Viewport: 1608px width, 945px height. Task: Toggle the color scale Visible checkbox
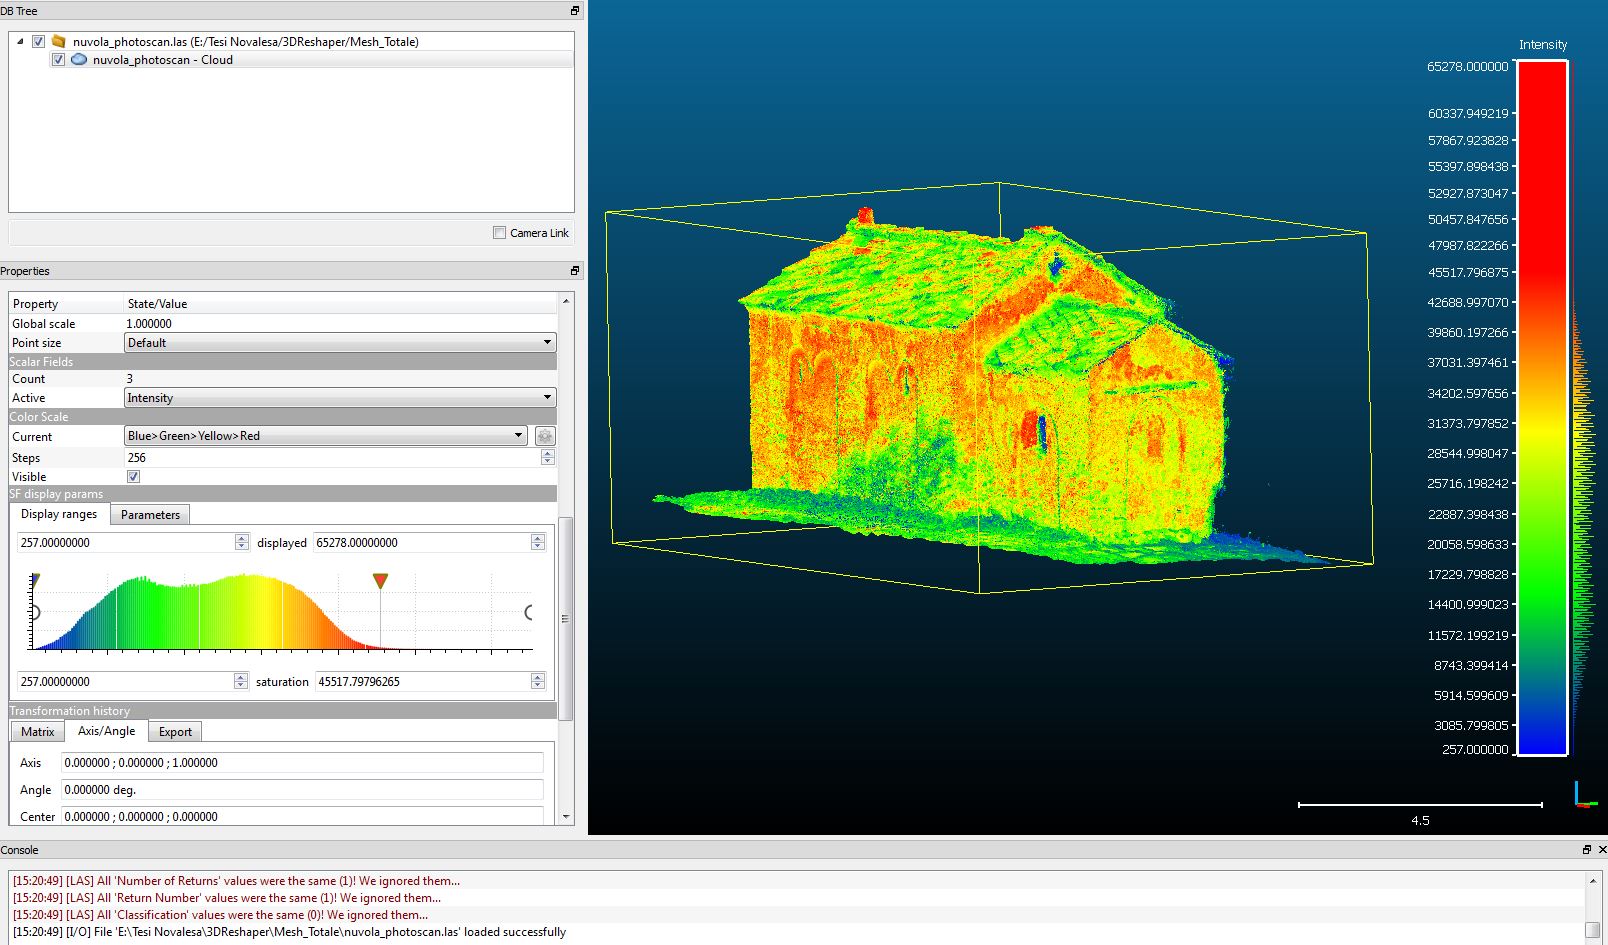pos(134,477)
